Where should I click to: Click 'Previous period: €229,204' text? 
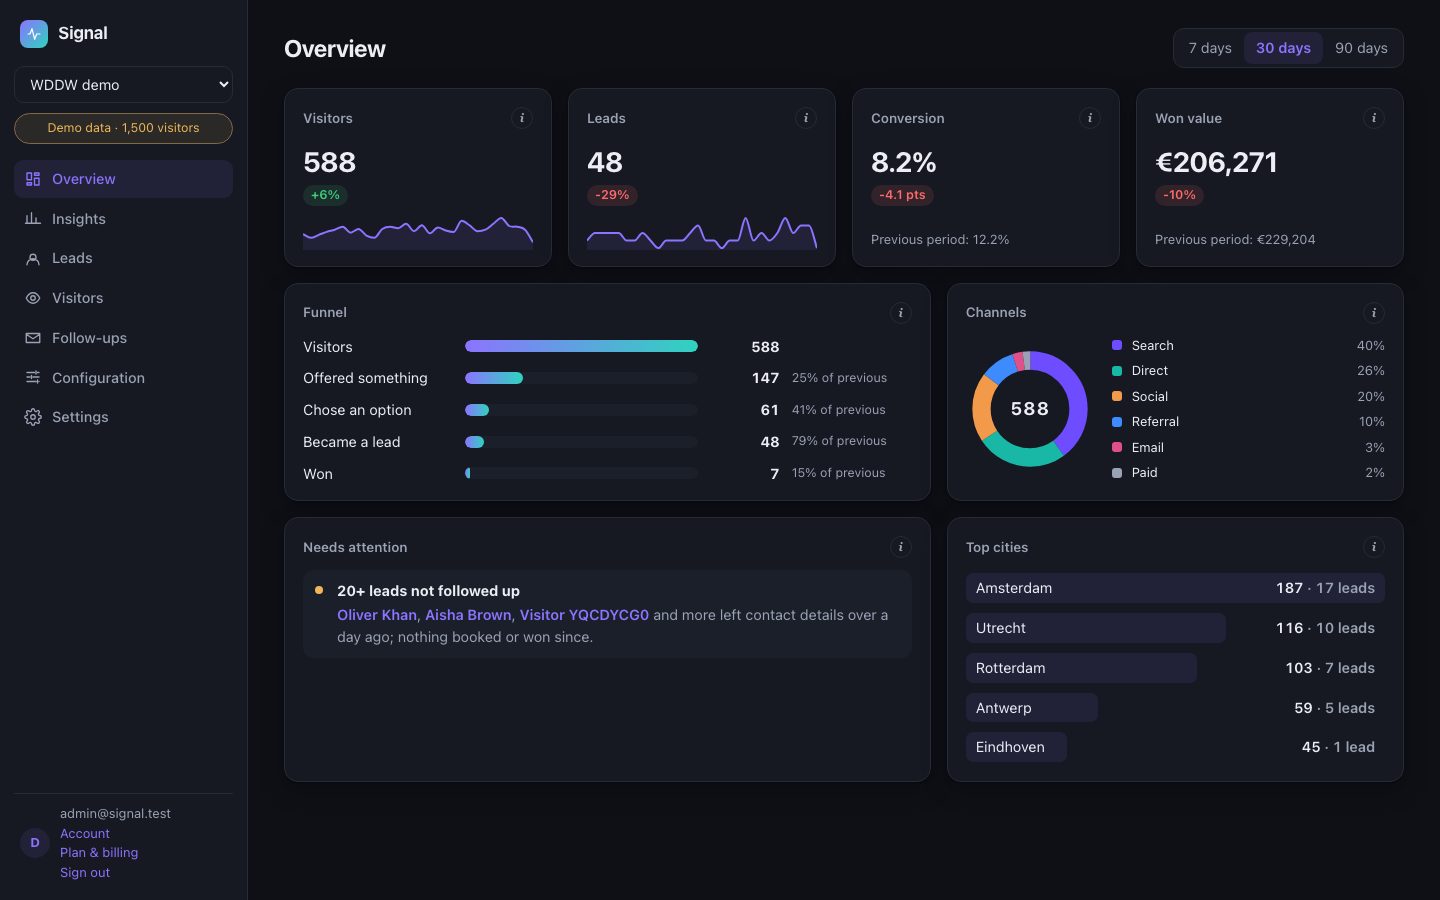1235,240
